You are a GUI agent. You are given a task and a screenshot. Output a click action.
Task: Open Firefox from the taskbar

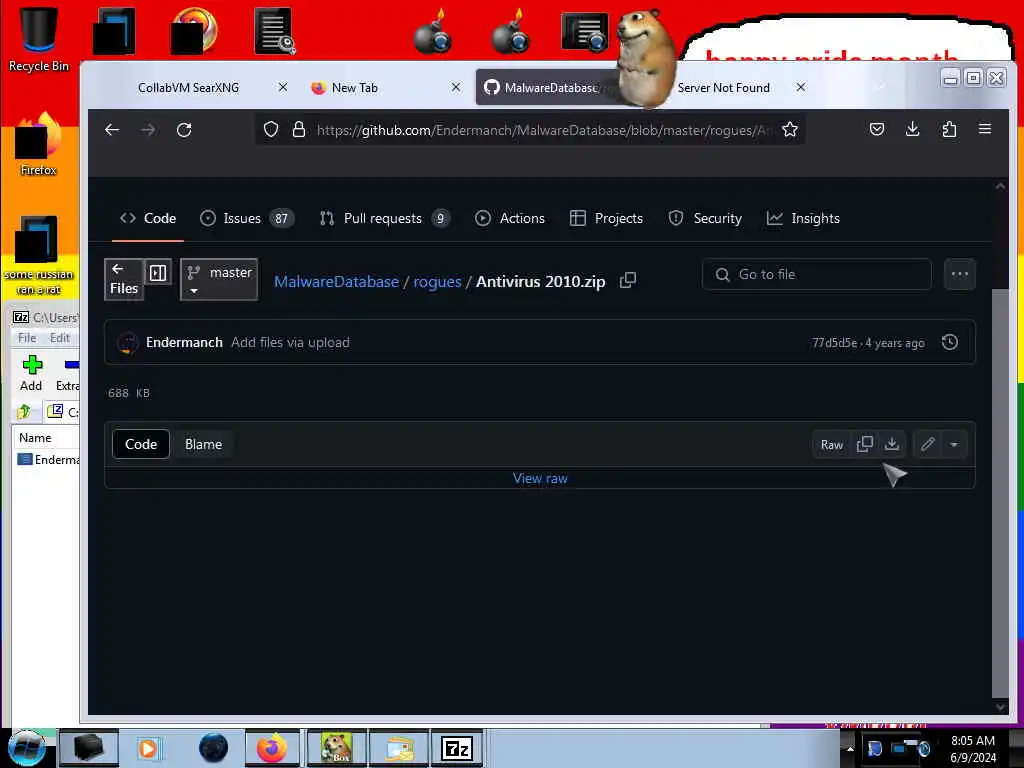pyautogui.click(x=272, y=748)
